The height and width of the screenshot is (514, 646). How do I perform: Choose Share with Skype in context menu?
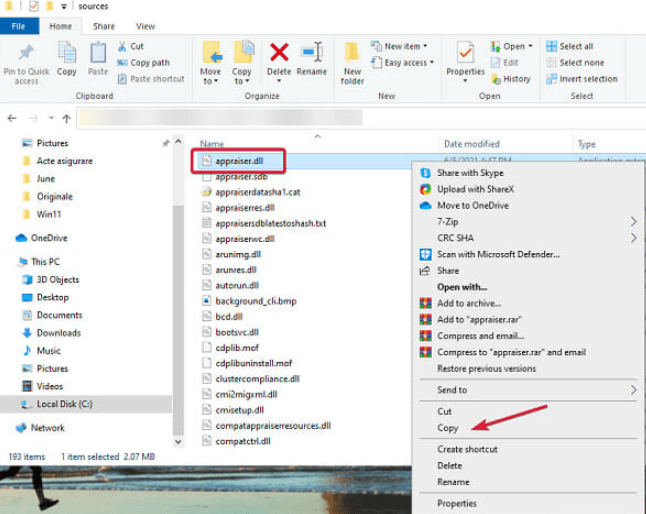point(470,173)
